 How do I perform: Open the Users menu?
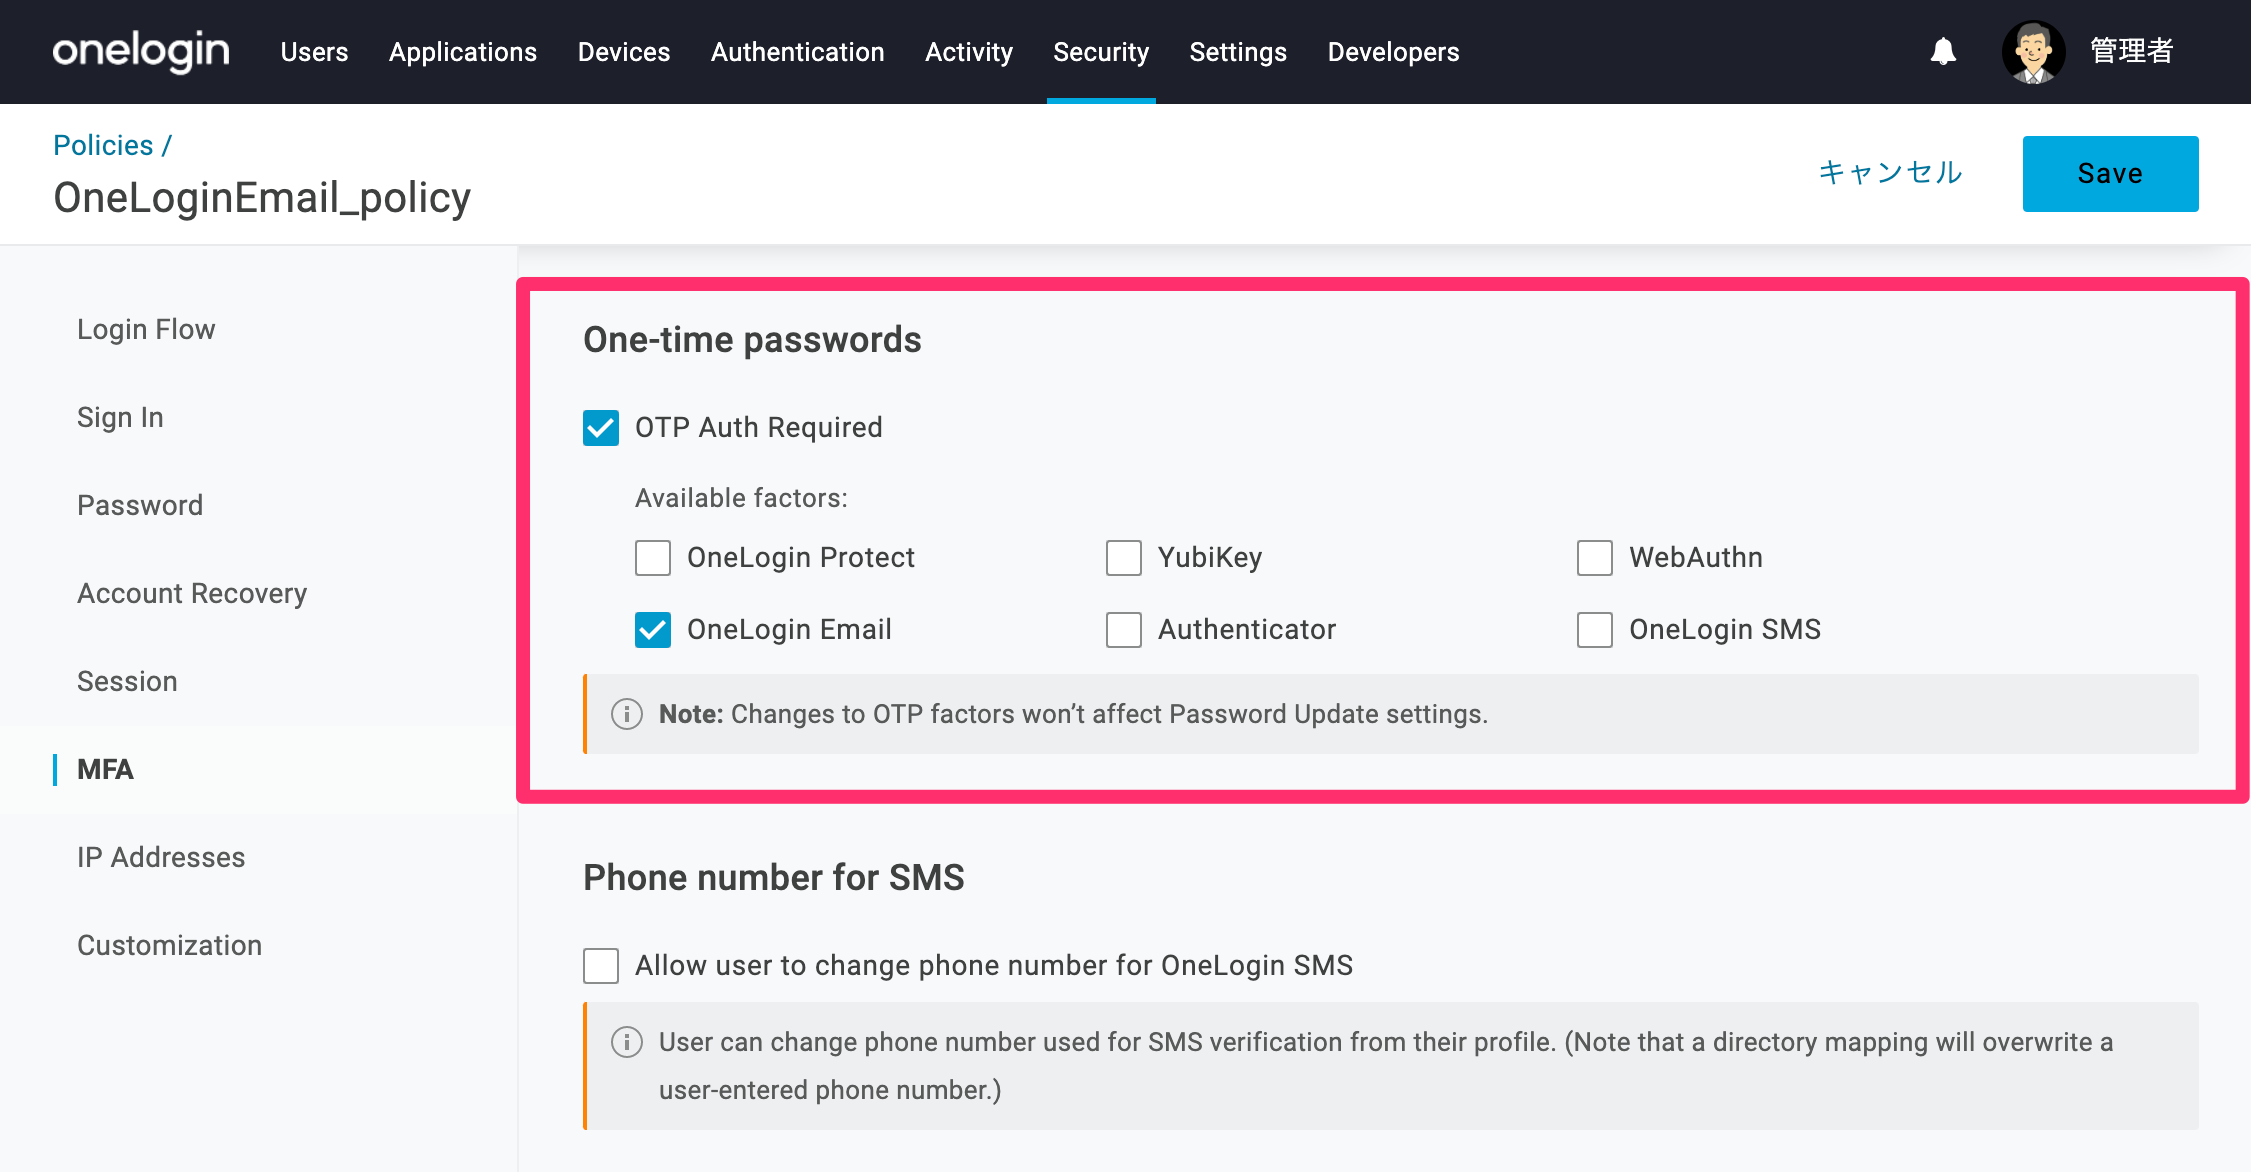pyautogui.click(x=314, y=52)
